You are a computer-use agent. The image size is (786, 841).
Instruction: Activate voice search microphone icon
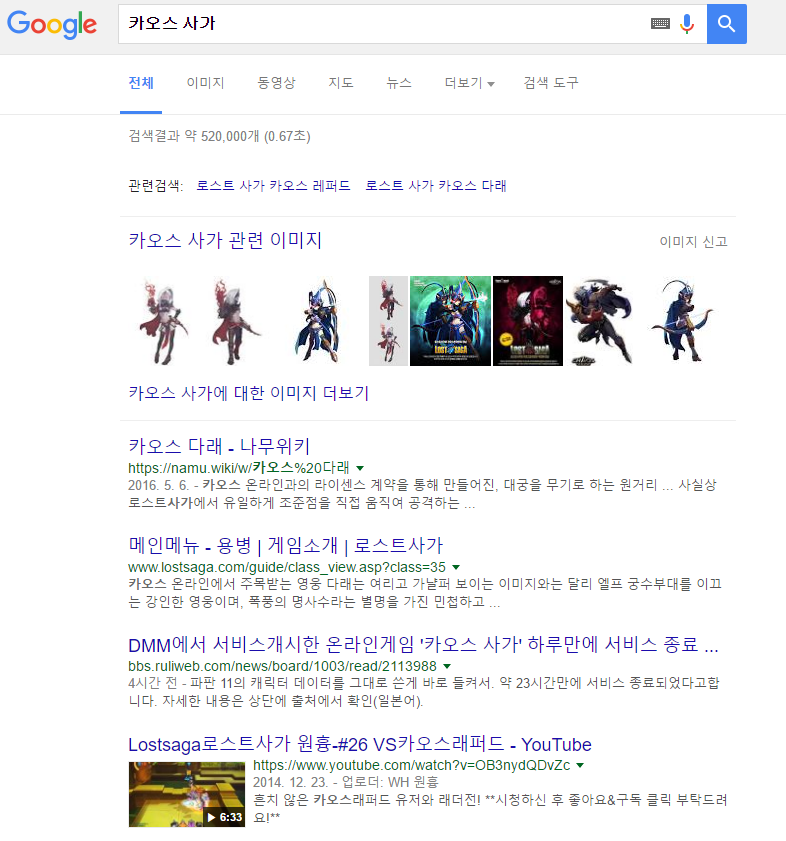[687, 24]
